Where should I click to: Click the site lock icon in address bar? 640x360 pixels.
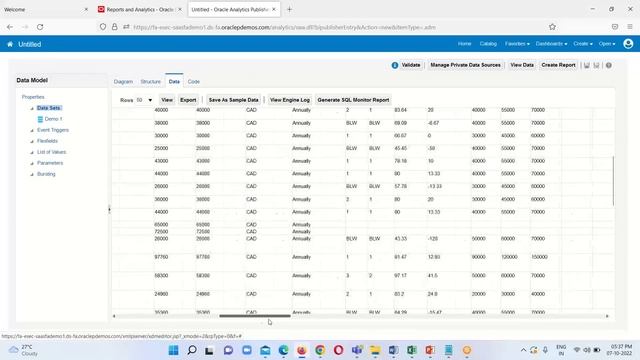[115, 27]
